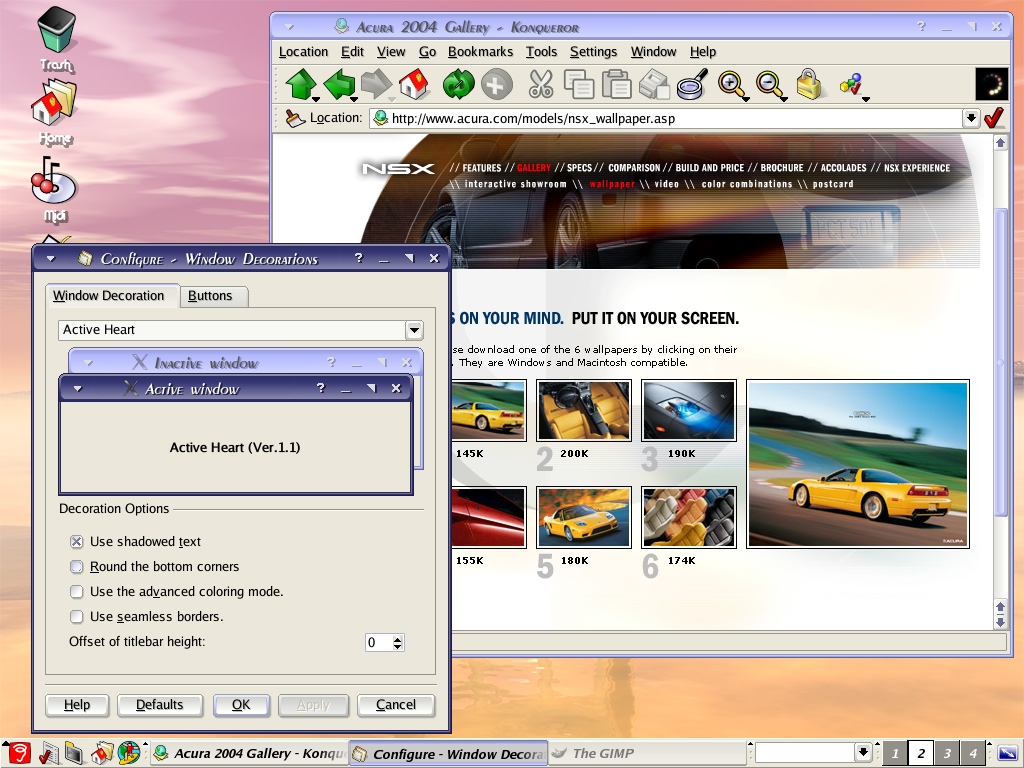Screen dimensions: 1024x768
Task: Click the Help button in the Configure dialog
Action: coord(76,705)
